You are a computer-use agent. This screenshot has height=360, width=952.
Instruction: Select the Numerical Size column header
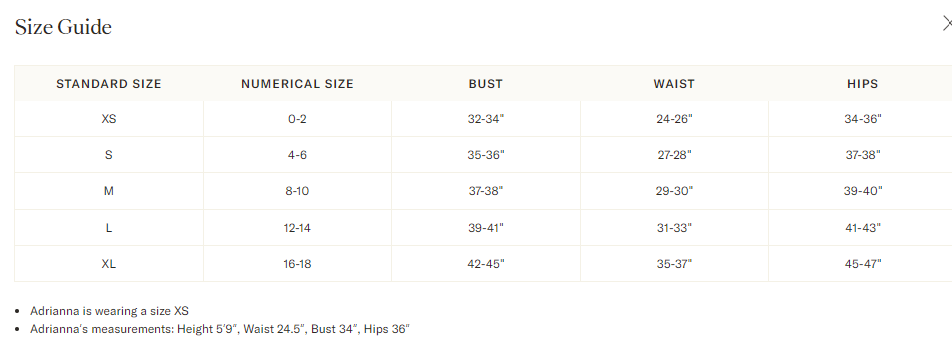click(x=297, y=84)
